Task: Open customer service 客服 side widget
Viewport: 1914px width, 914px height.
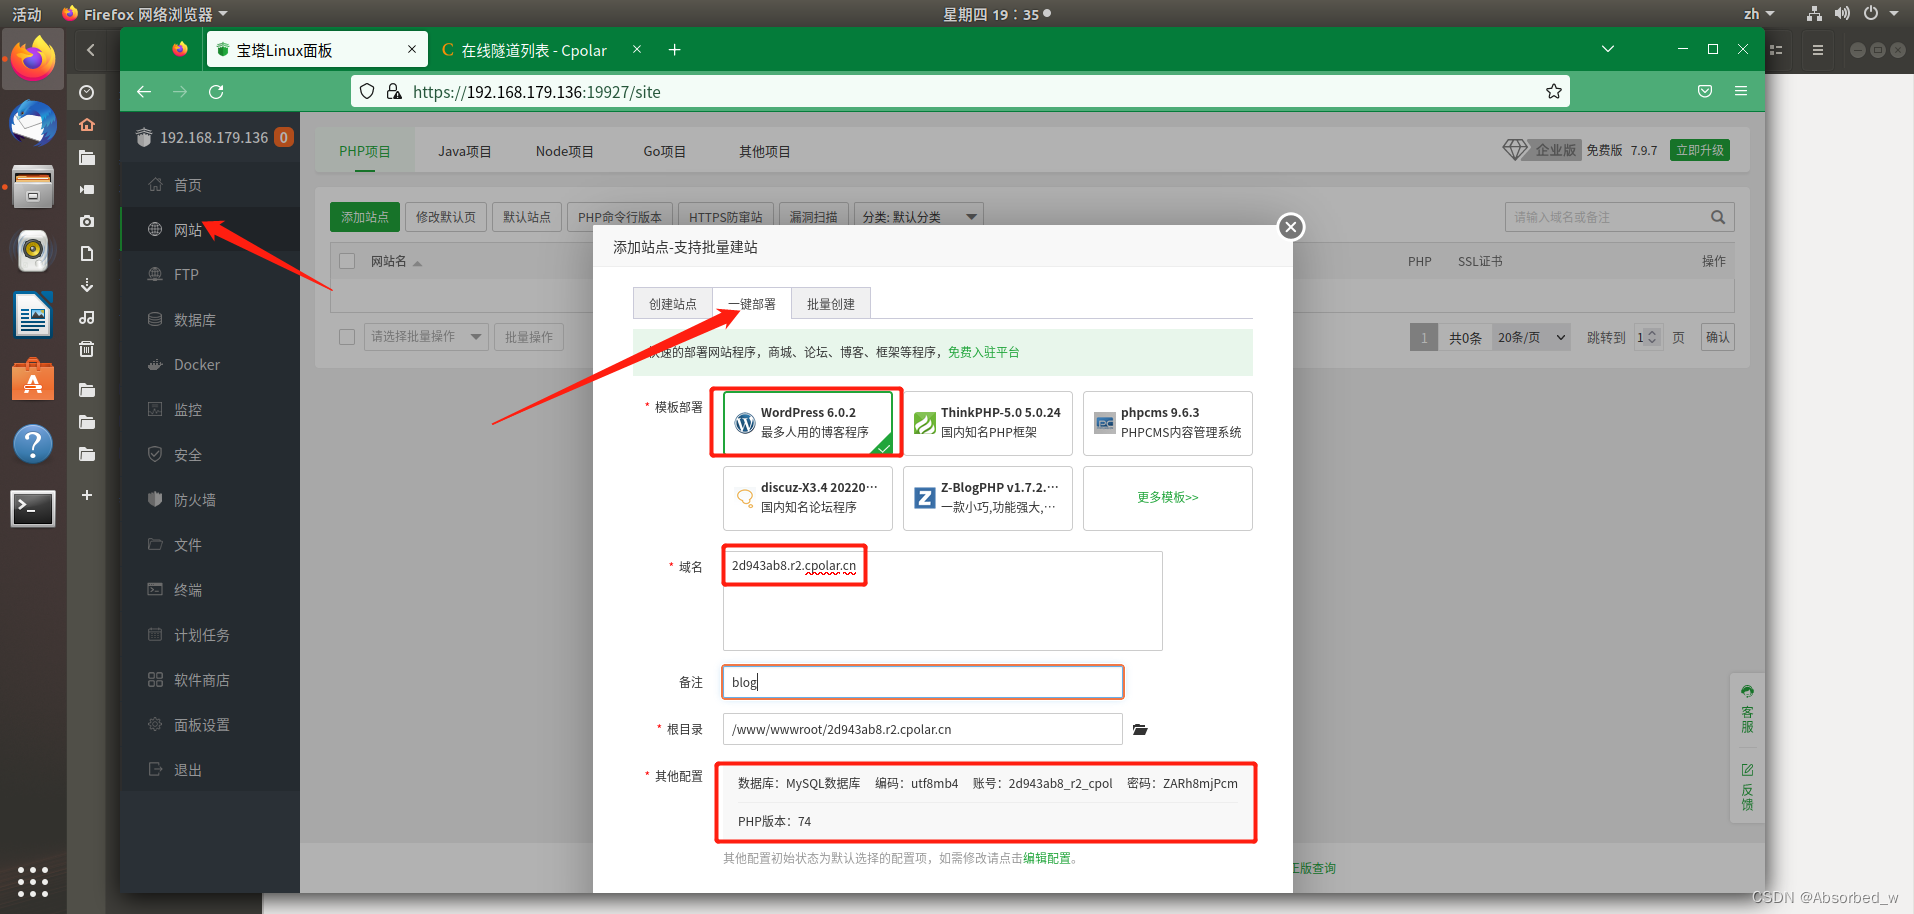Action: click(x=1747, y=710)
